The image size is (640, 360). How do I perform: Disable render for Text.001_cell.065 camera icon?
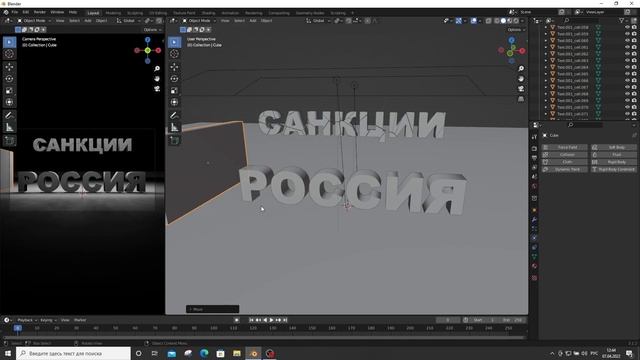pos(634,74)
